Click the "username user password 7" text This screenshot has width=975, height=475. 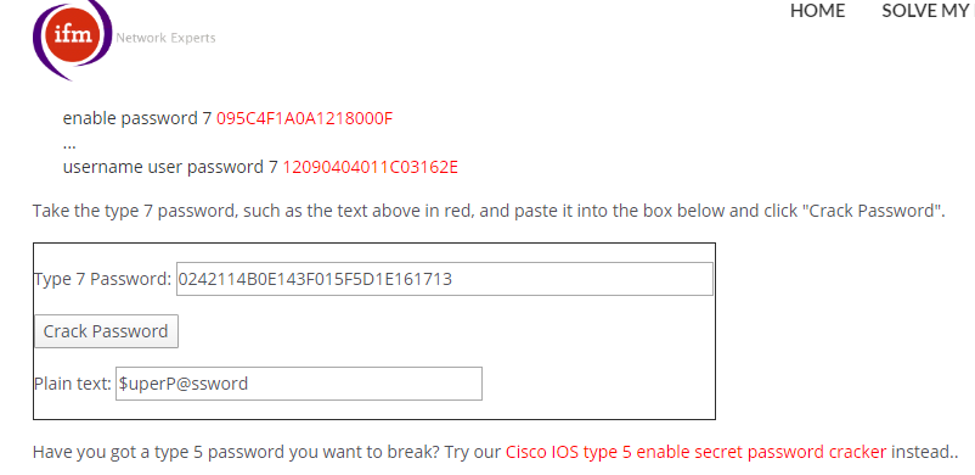(170, 166)
